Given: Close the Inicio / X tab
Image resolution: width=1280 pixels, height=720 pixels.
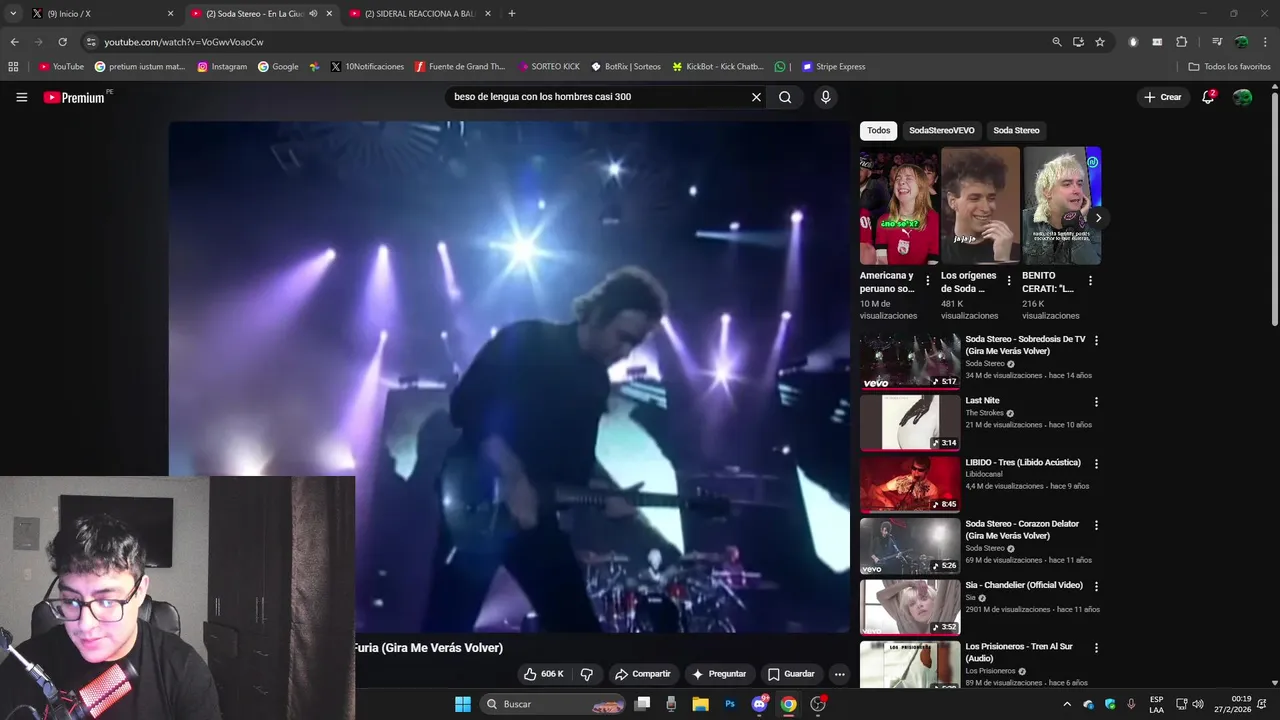Looking at the screenshot, I should click(x=170, y=14).
